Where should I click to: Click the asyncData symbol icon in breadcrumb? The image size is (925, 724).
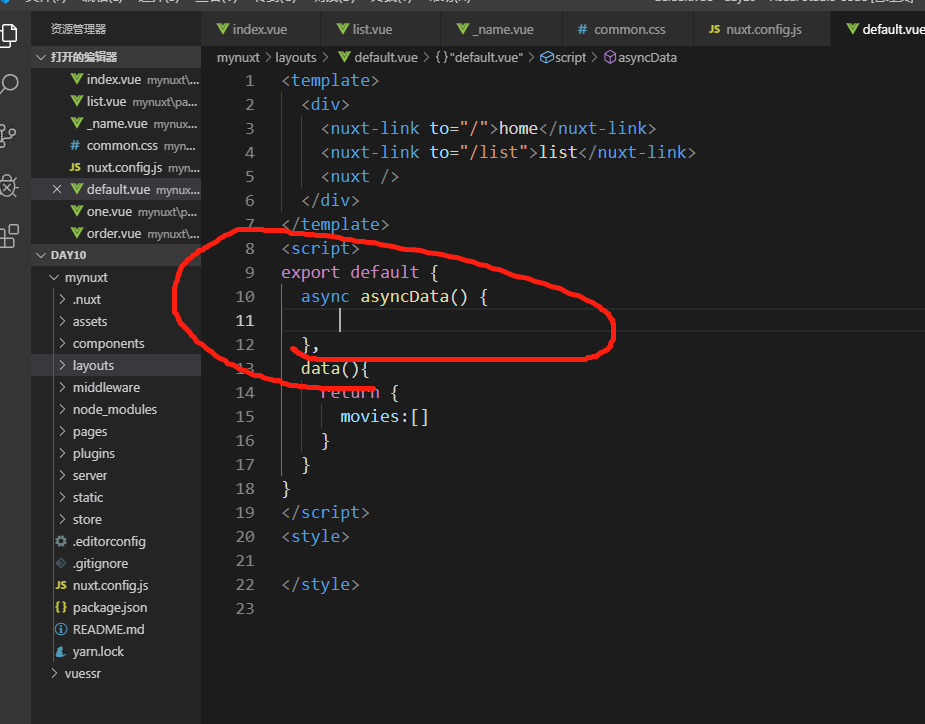(x=610, y=57)
